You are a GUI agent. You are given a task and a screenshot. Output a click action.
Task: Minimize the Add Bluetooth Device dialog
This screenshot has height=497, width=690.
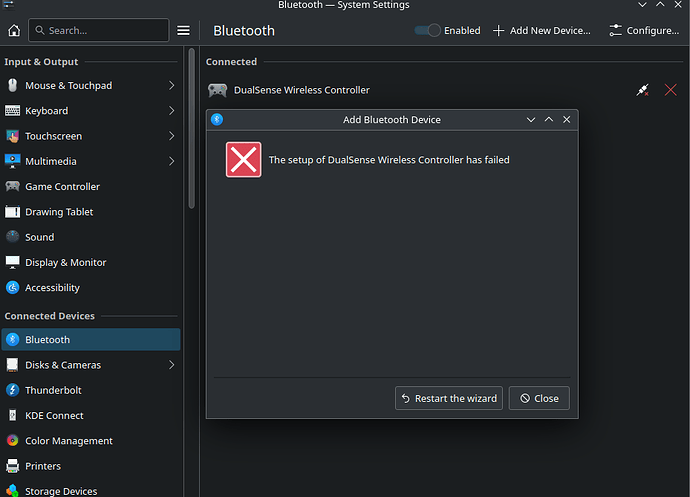click(531, 120)
